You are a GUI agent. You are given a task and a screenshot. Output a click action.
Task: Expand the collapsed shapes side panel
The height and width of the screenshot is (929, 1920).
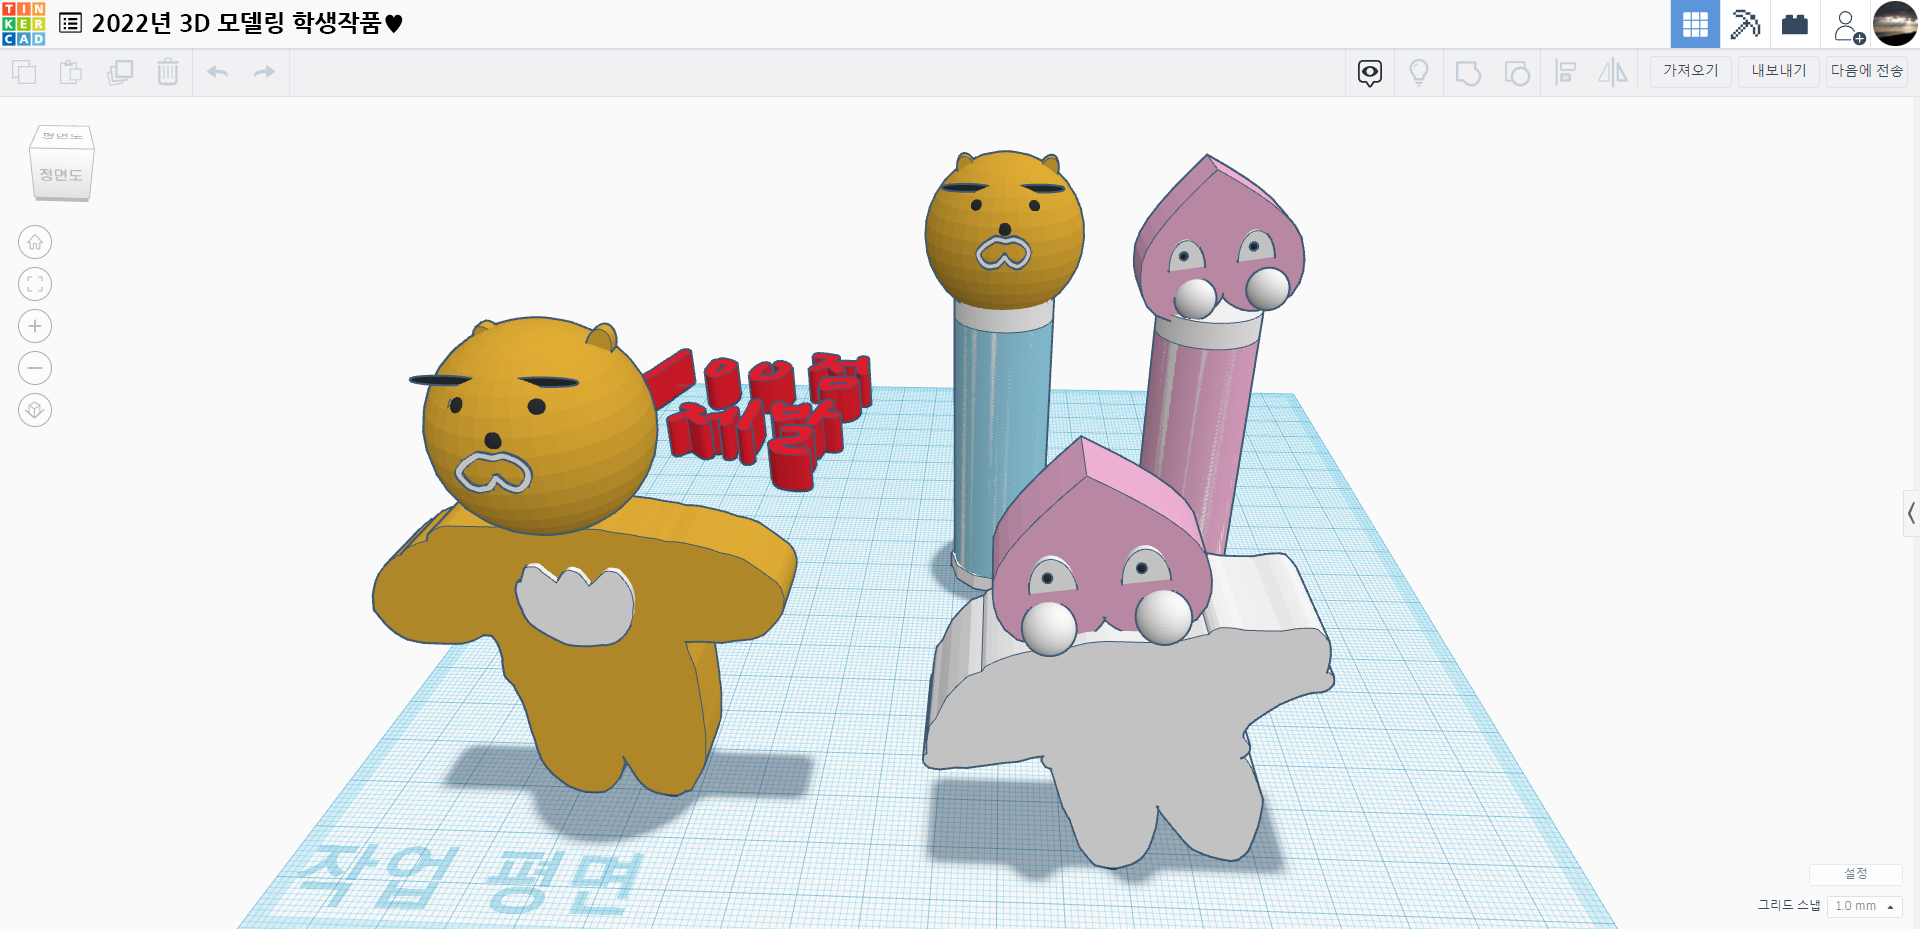pyautogui.click(x=1911, y=514)
